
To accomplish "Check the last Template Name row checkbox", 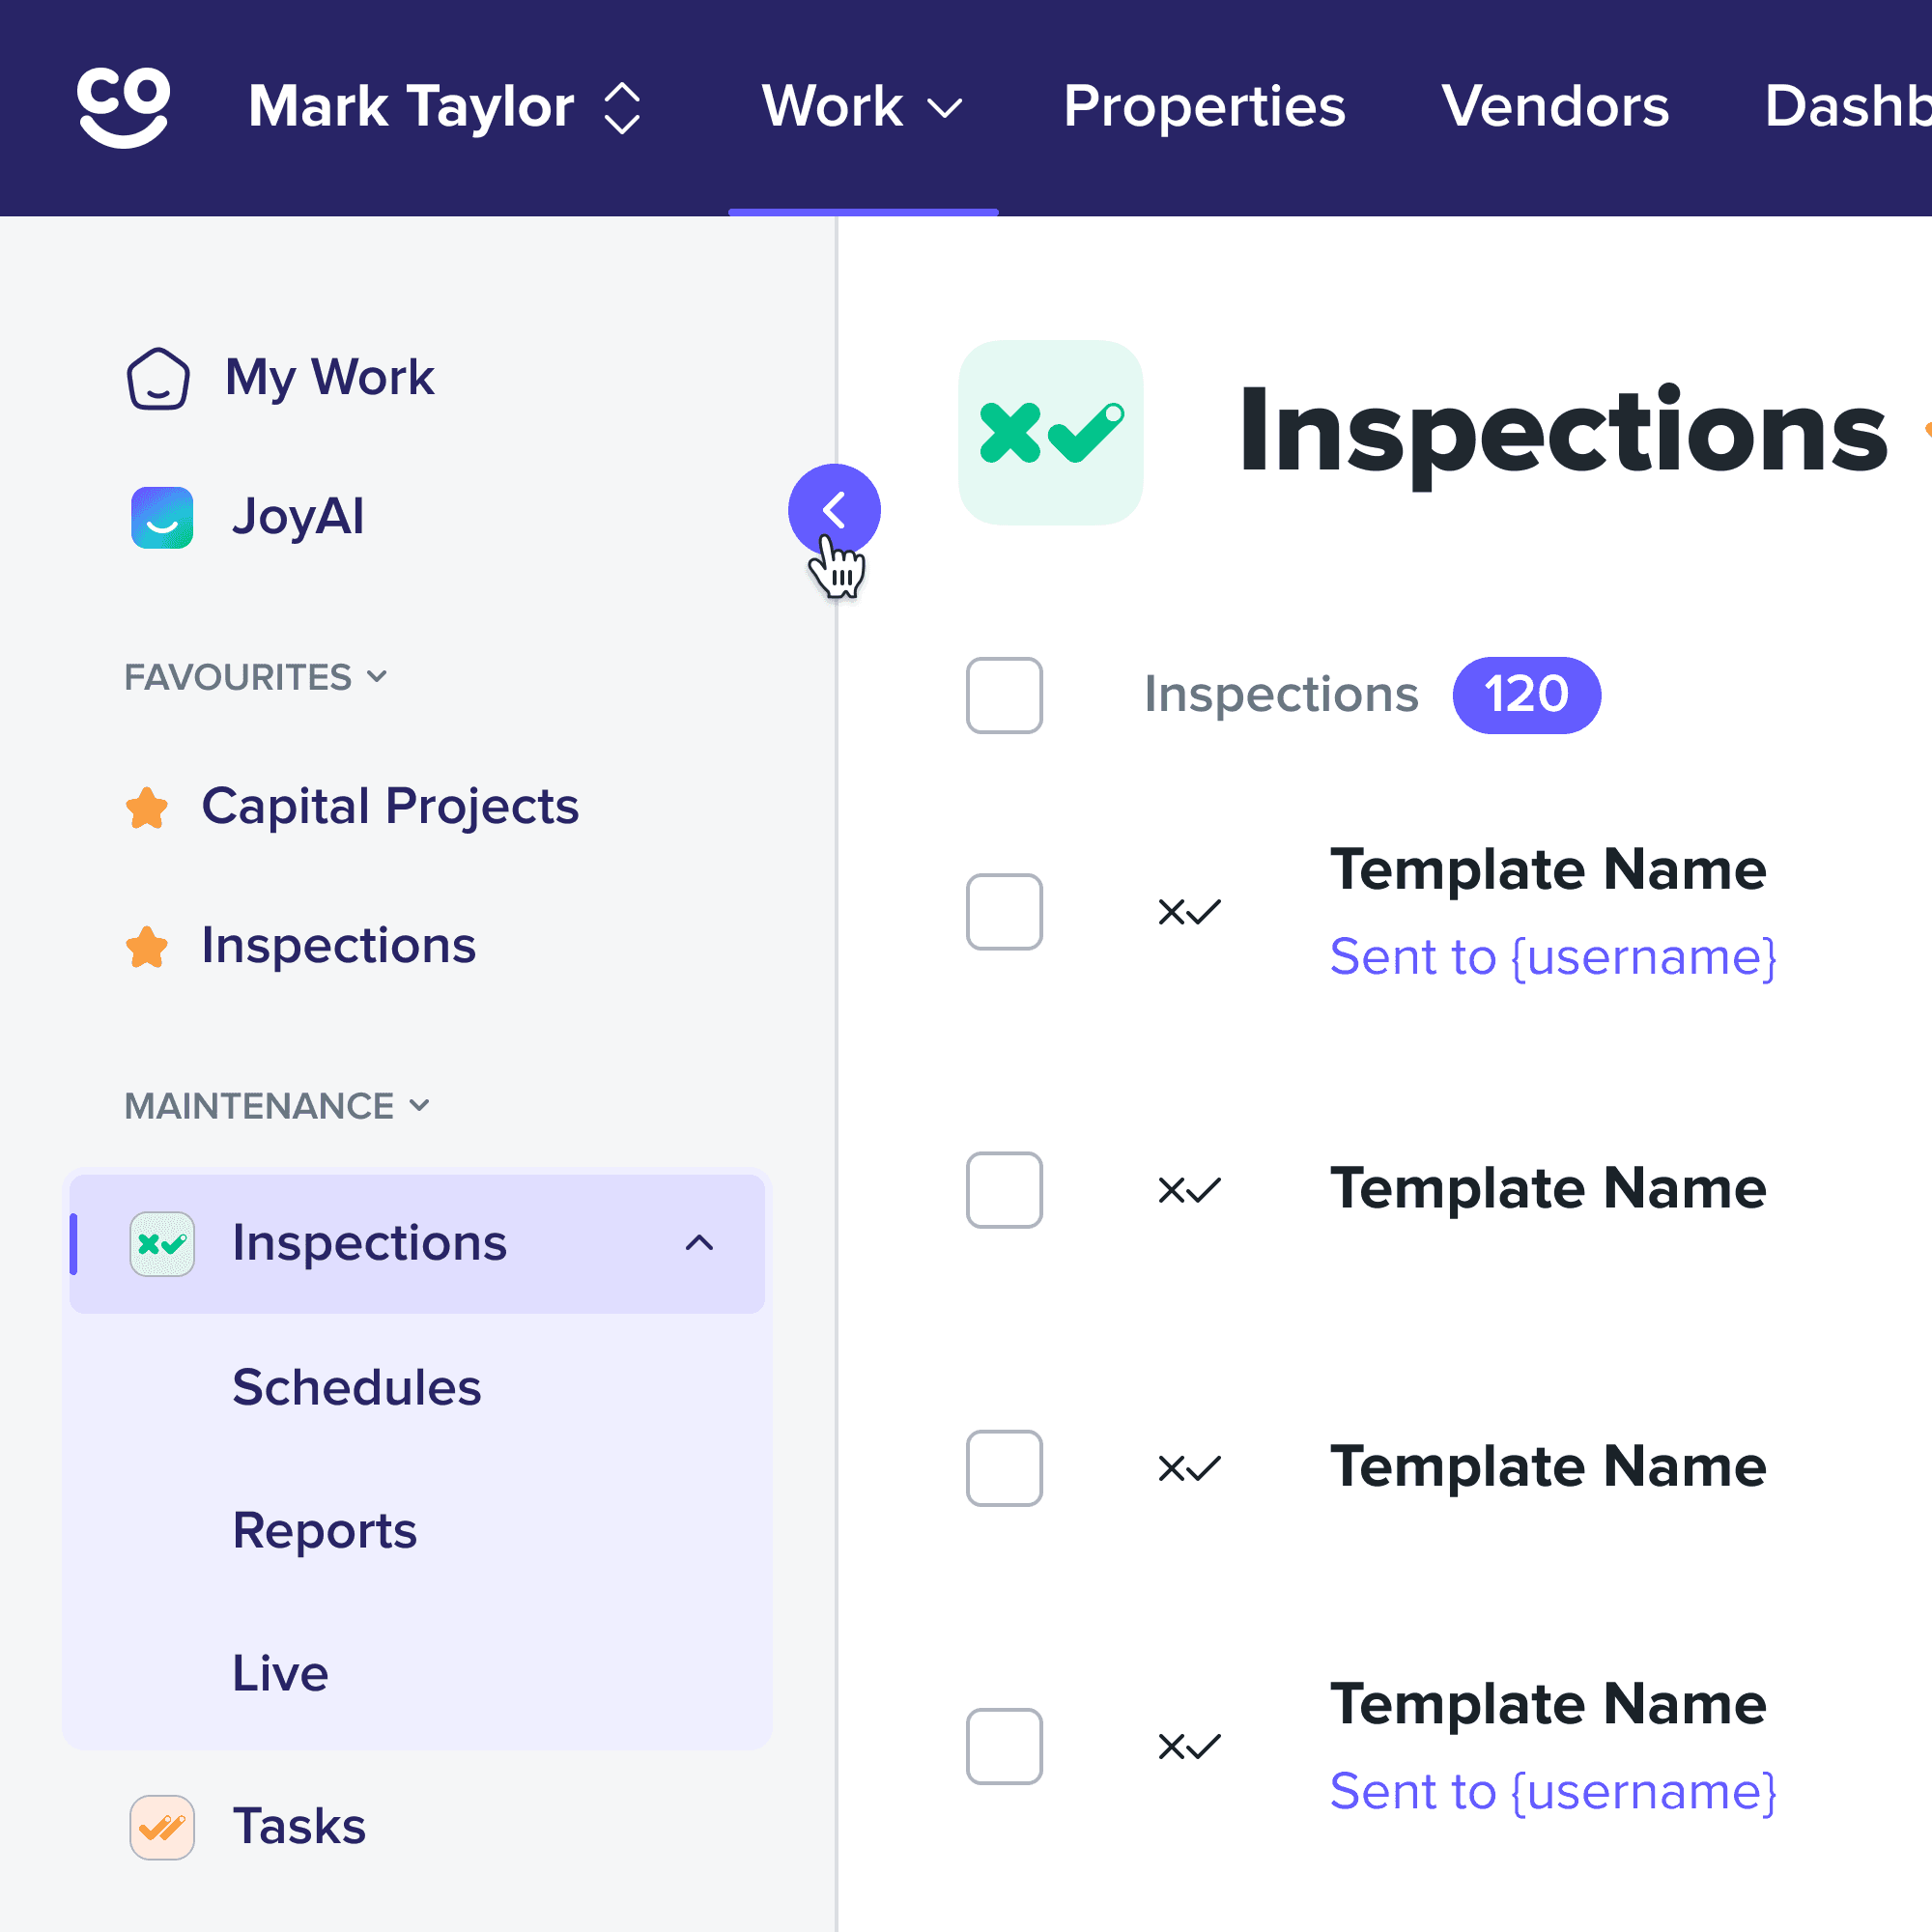I will 1004,1746.
